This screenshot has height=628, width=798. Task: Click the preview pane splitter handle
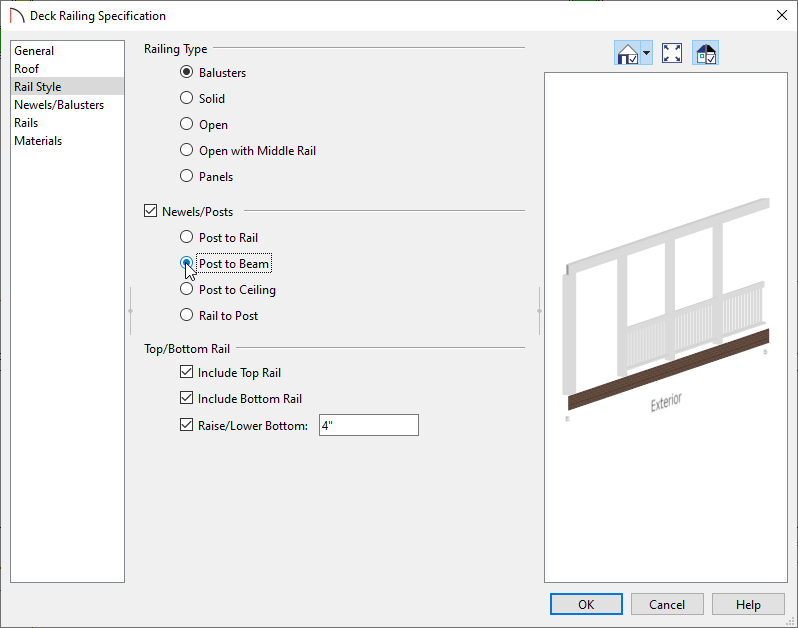click(x=539, y=310)
